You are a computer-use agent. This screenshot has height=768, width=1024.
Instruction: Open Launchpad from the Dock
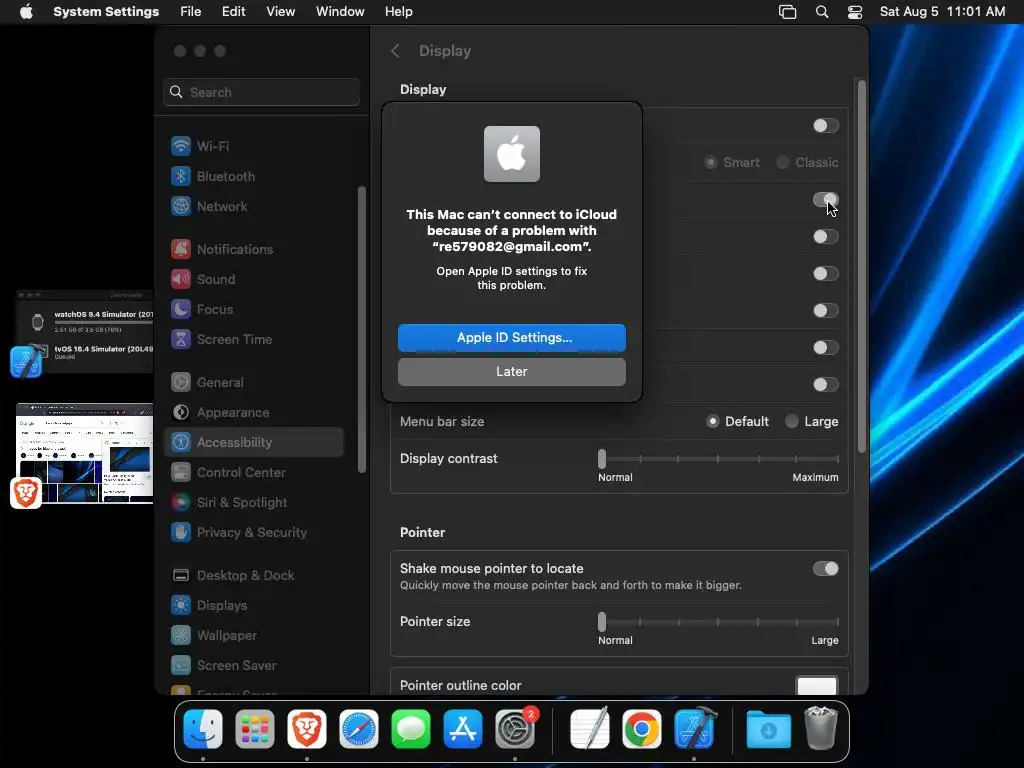point(255,729)
